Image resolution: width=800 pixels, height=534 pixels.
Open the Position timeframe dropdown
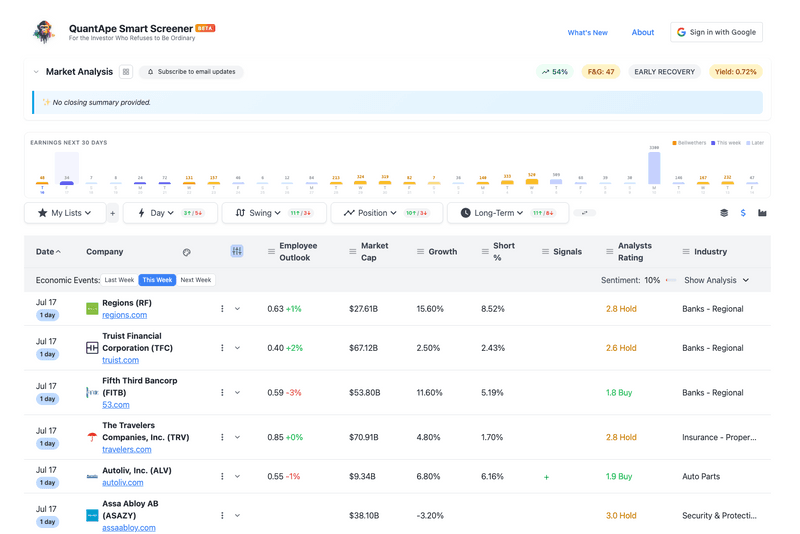(387, 213)
